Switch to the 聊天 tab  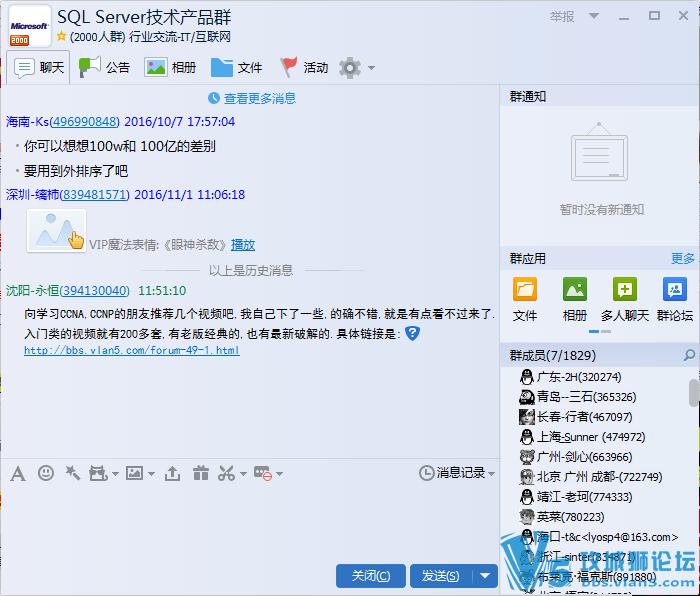[38, 68]
